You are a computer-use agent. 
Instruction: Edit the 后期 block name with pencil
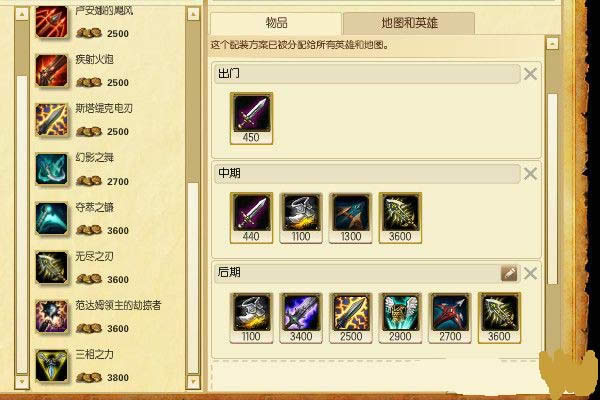(x=509, y=273)
